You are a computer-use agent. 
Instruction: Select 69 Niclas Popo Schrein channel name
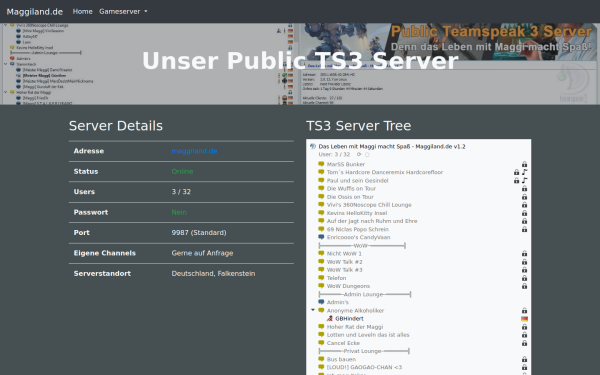coord(357,229)
